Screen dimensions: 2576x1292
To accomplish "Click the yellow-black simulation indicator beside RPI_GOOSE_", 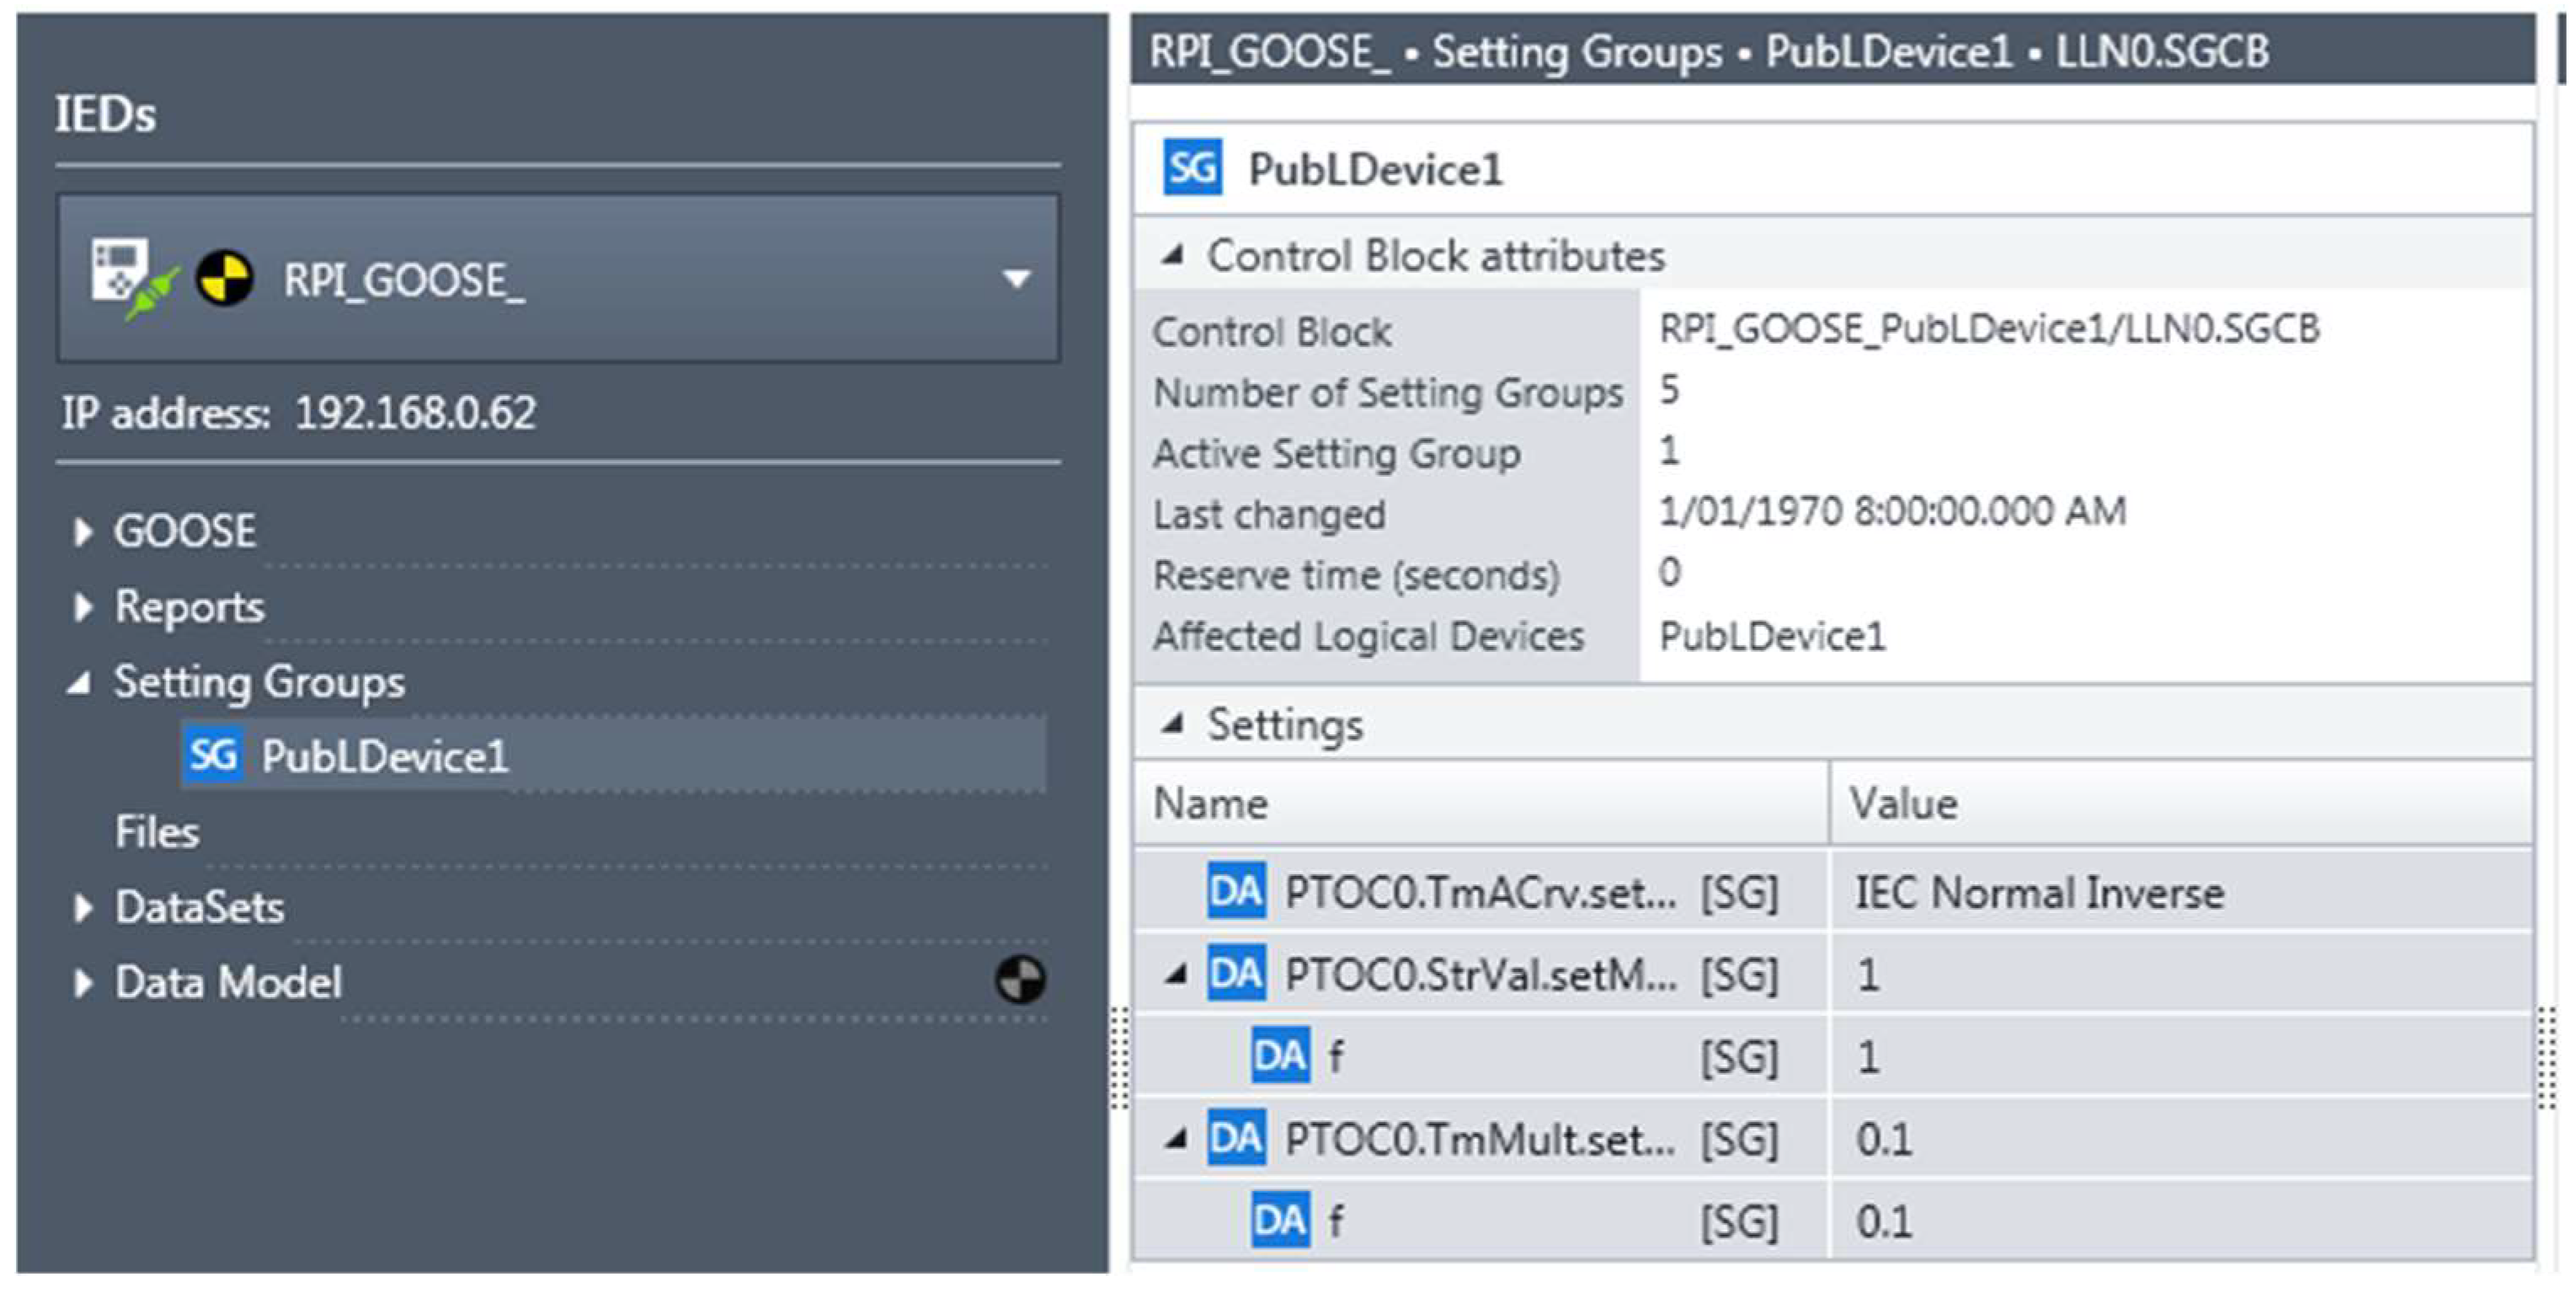I will (x=224, y=278).
